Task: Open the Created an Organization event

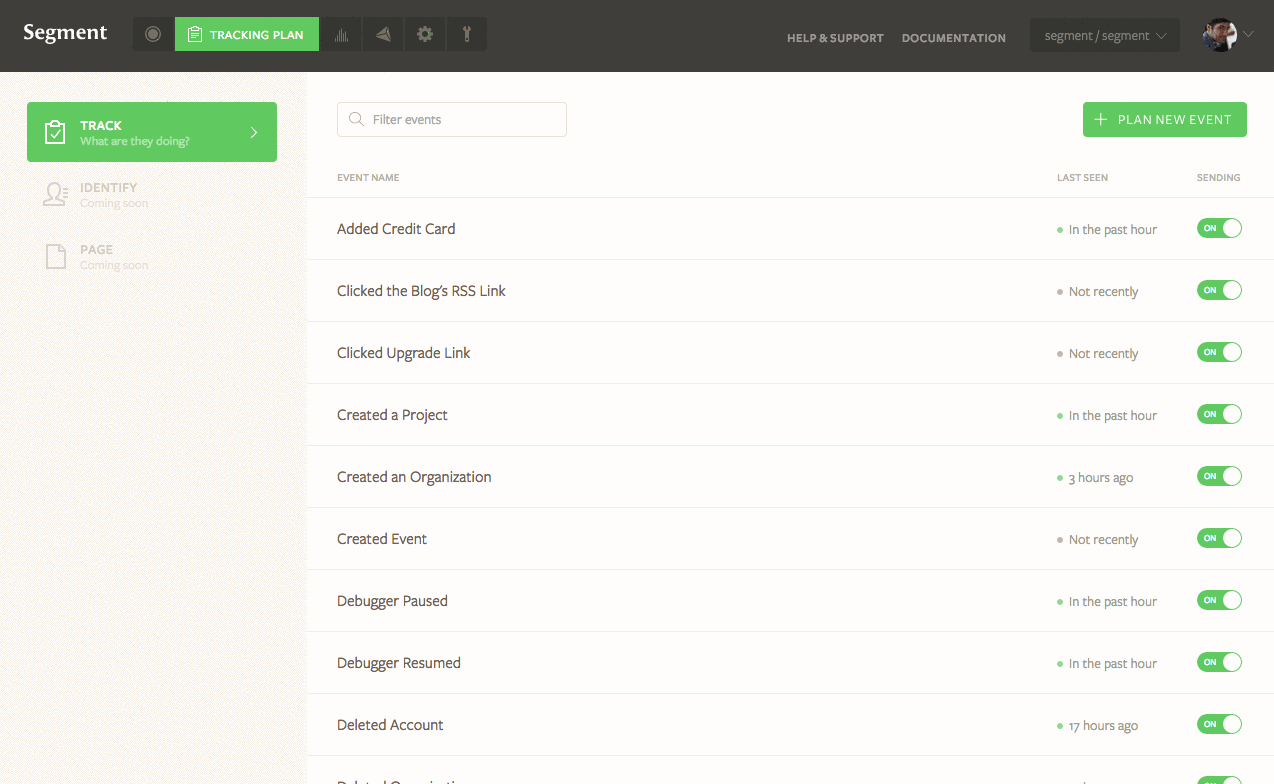Action: pos(414,477)
